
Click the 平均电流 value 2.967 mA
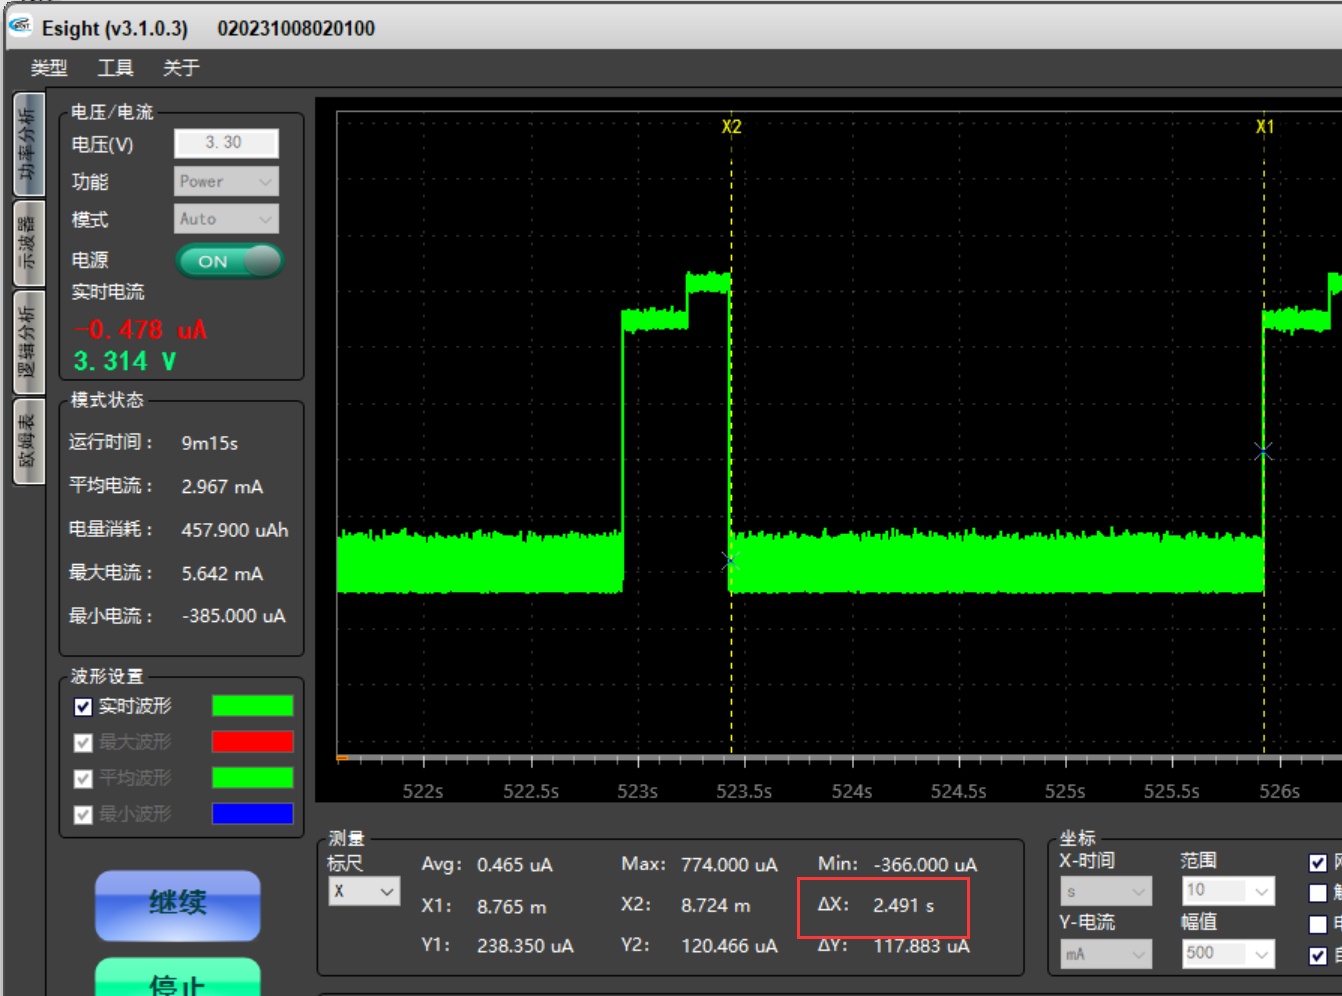coord(222,487)
